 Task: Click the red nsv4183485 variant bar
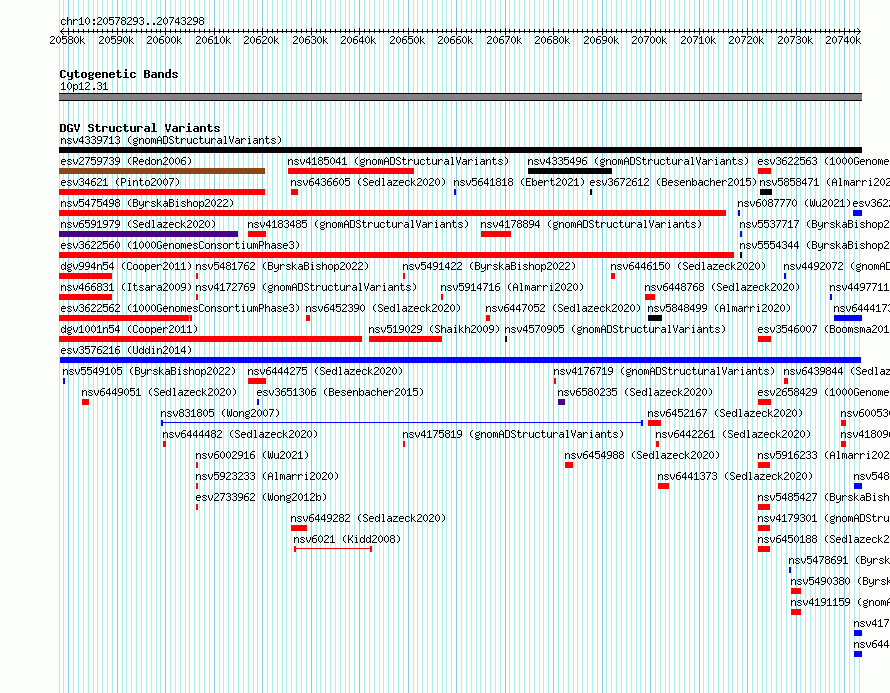(257, 234)
